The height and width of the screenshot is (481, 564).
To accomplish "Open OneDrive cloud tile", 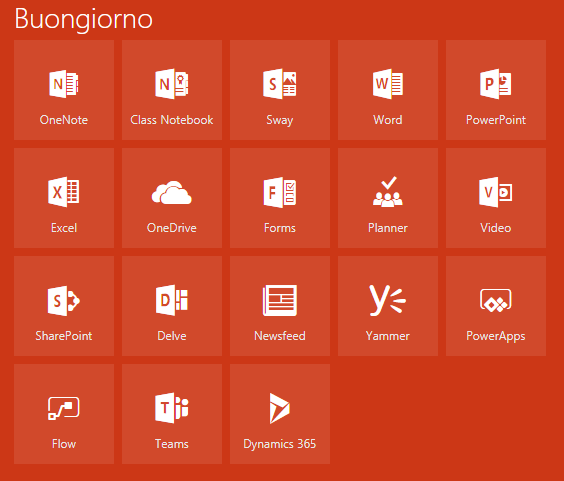I will coord(172,198).
